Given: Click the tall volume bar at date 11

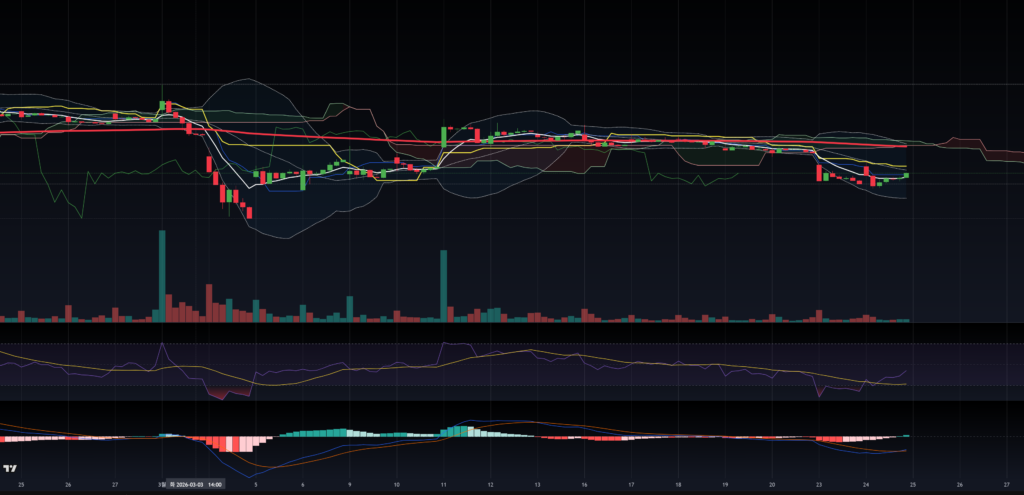Looking at the screenshot, I should 442,286.
